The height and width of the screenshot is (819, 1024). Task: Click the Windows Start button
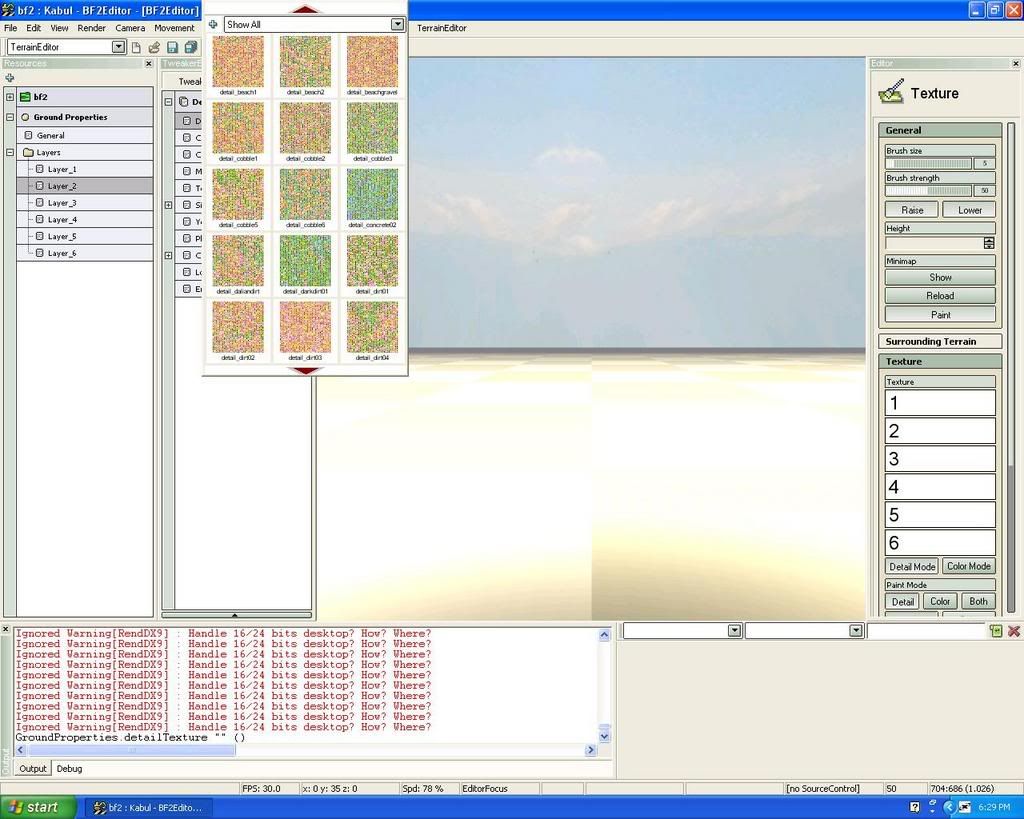tap(38, 807)
